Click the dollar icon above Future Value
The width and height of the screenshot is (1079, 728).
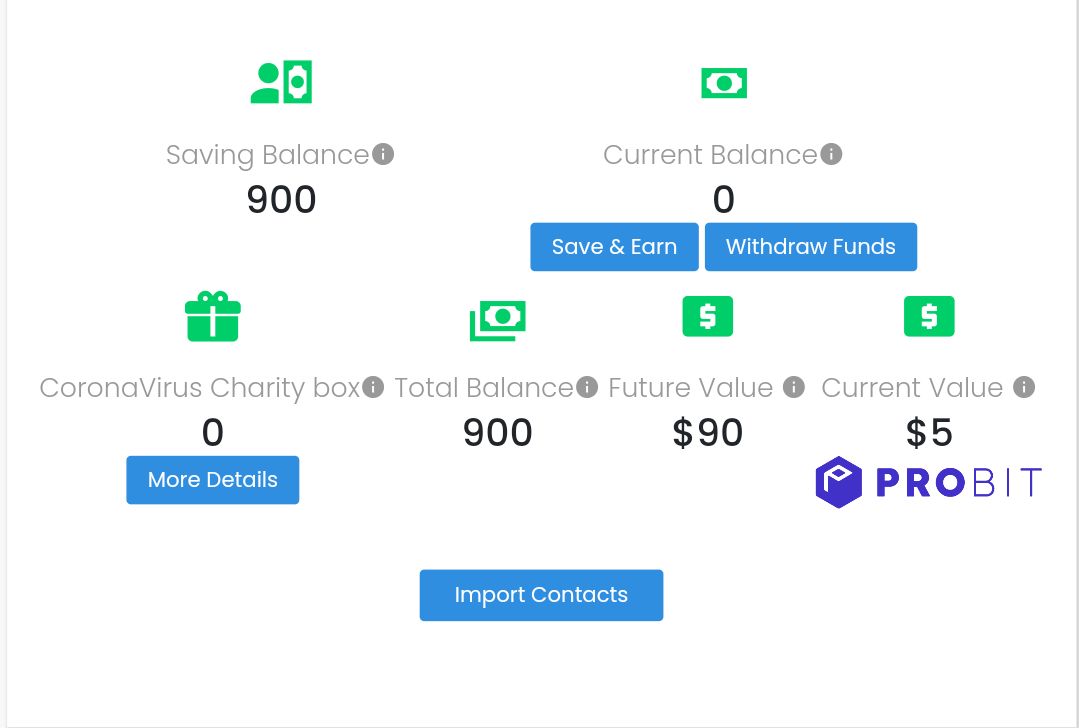coord(707,317)
